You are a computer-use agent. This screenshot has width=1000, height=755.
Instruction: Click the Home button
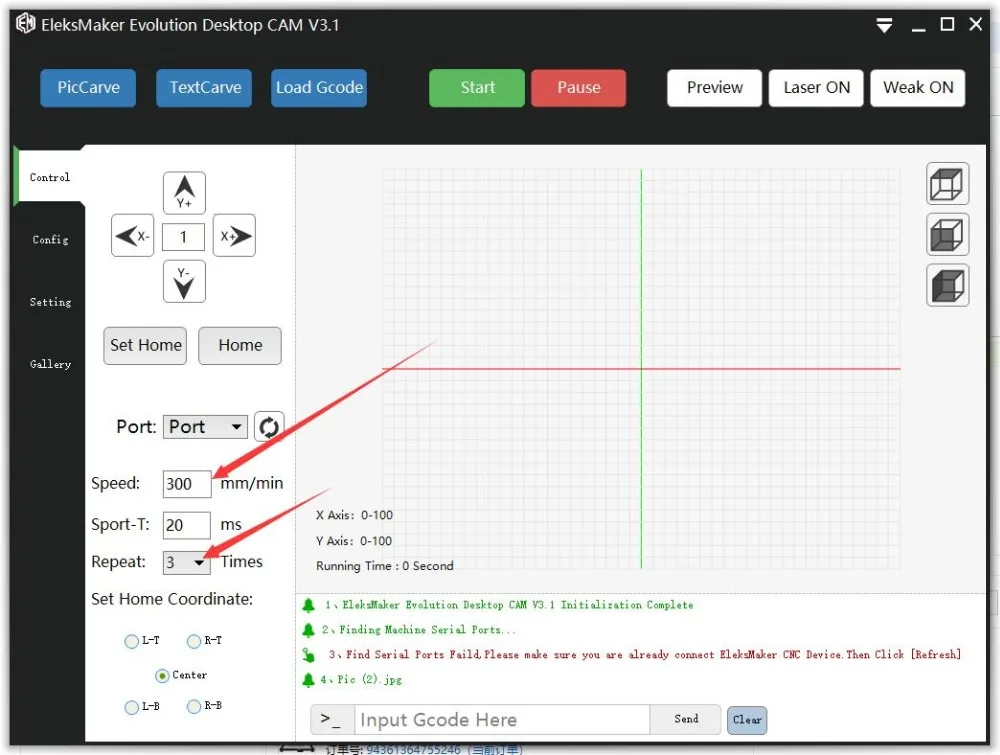(x=240, y=346)
